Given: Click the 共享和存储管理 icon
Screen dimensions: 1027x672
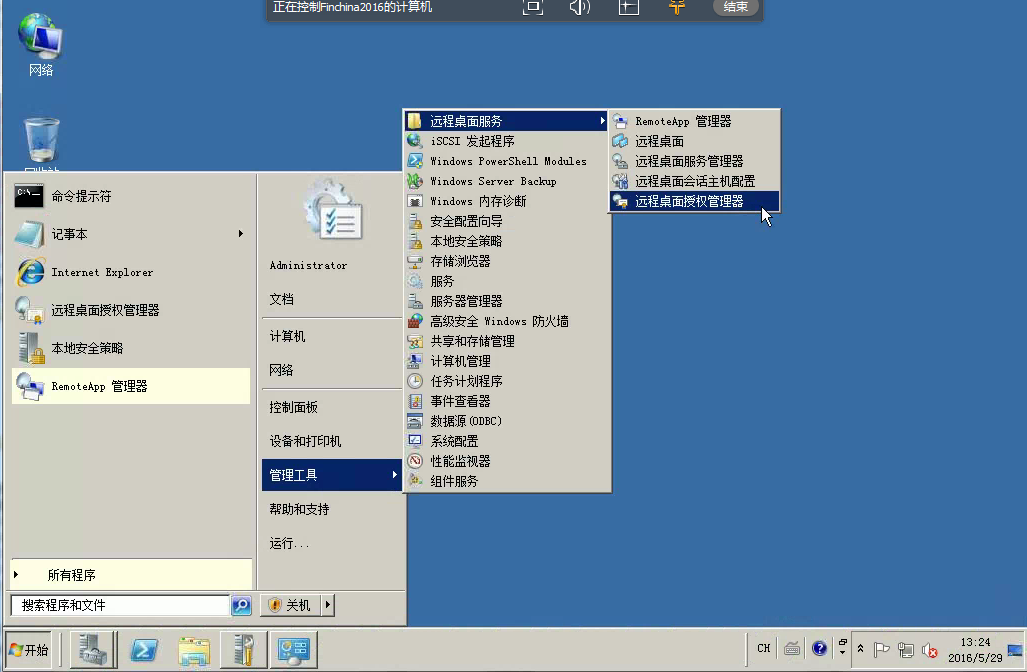Looking at the screenshot, I should [x=415, y=341].
